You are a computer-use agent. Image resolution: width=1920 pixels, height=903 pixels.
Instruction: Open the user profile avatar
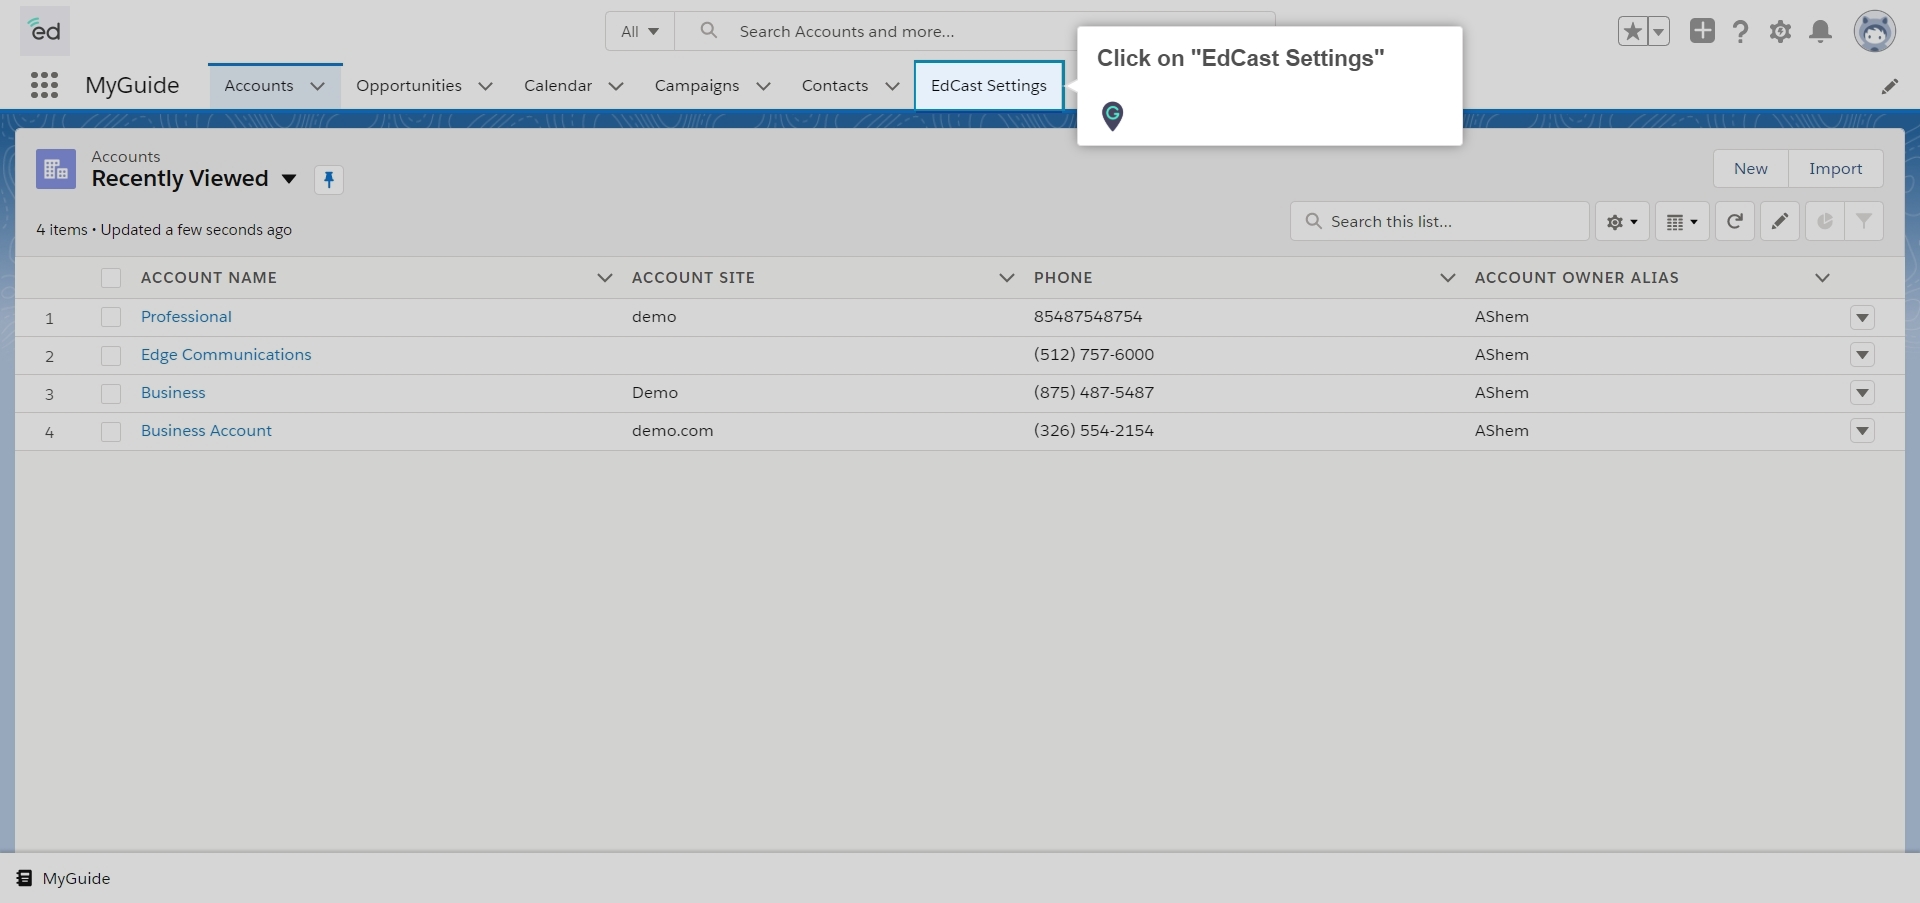pos(1875,32)
